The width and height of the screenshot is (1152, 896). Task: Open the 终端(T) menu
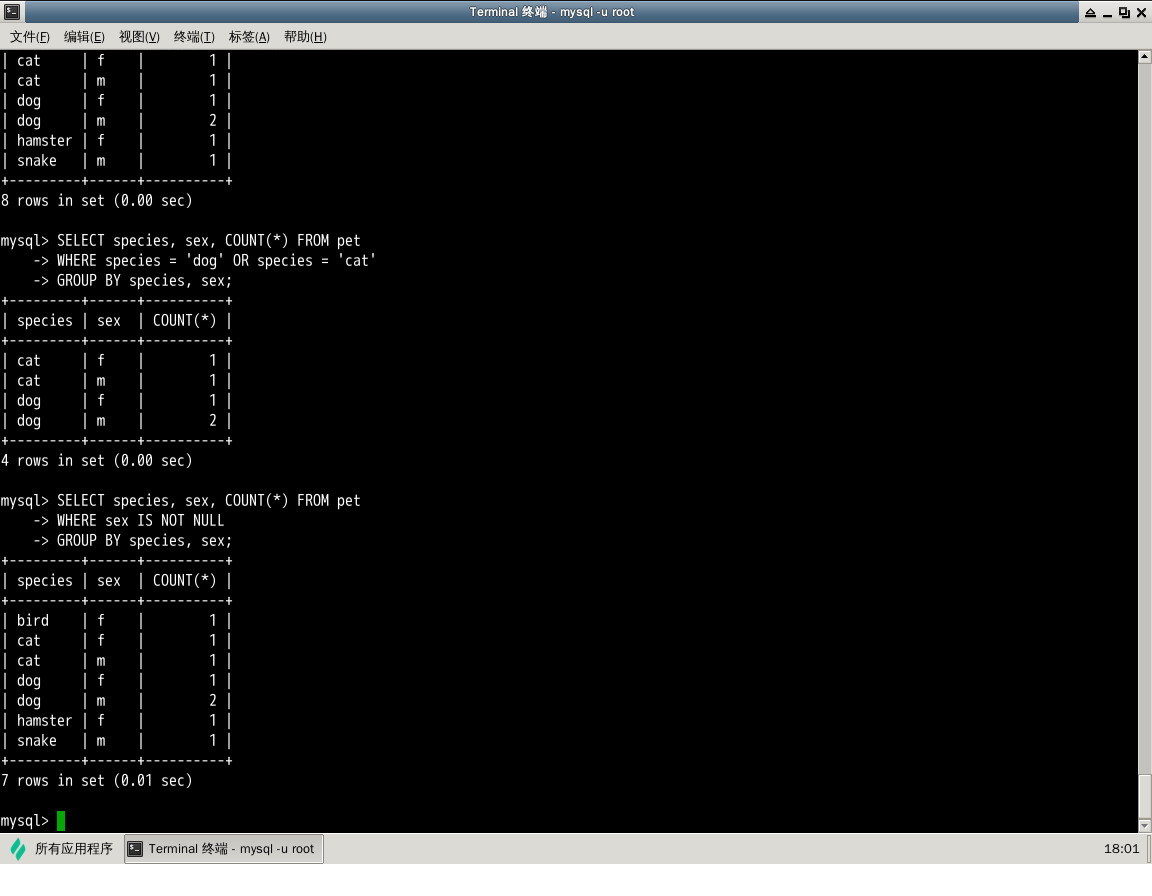(194, 37)
